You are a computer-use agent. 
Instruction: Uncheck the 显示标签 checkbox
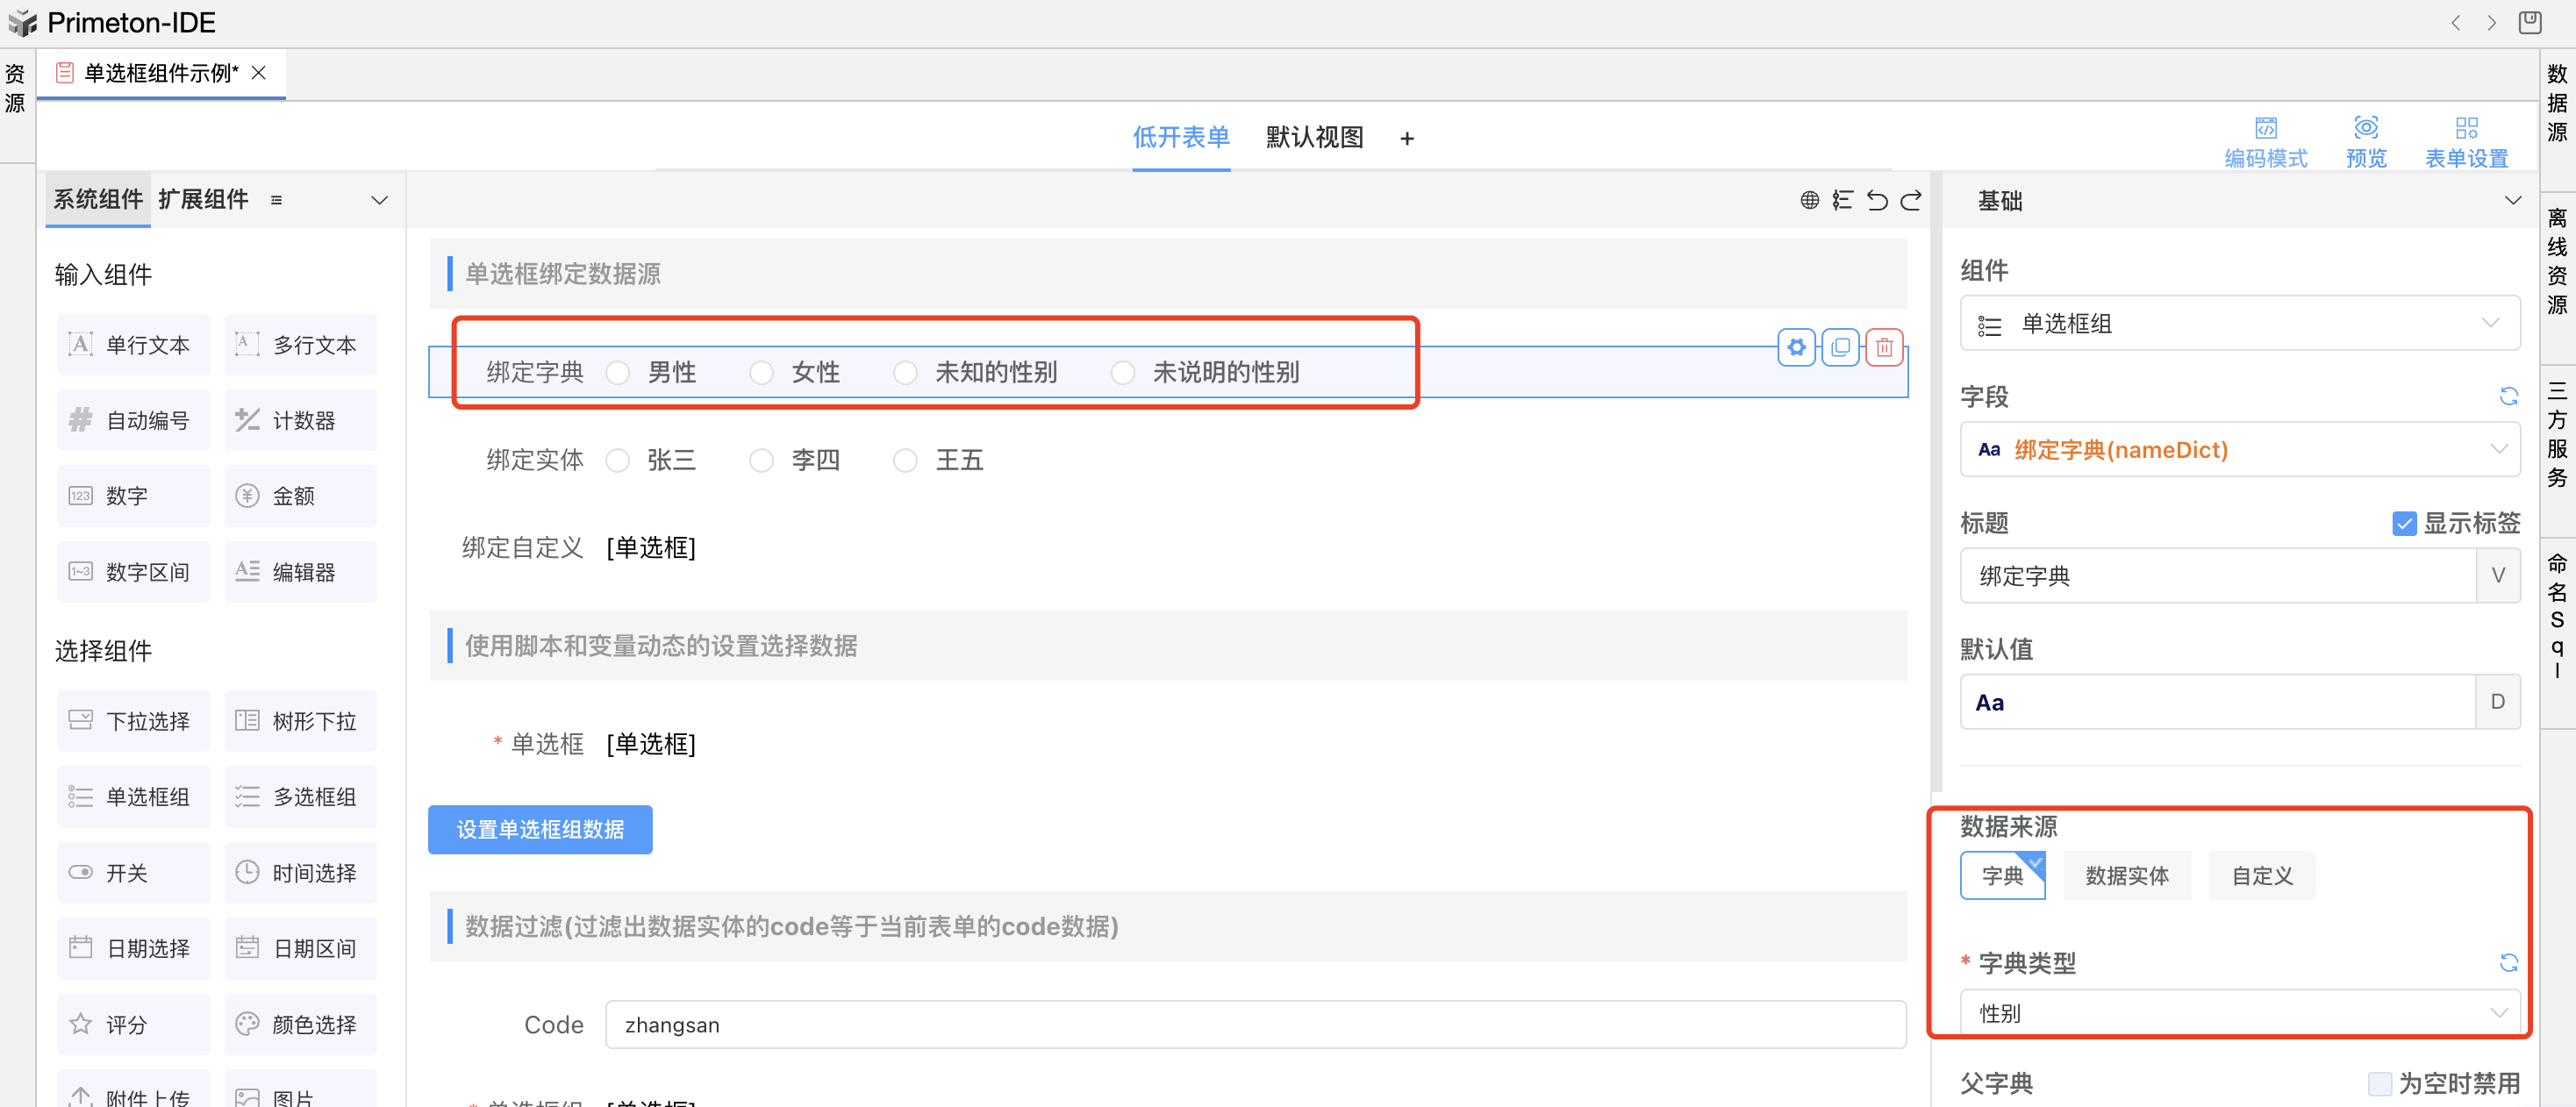point(2404,523)
